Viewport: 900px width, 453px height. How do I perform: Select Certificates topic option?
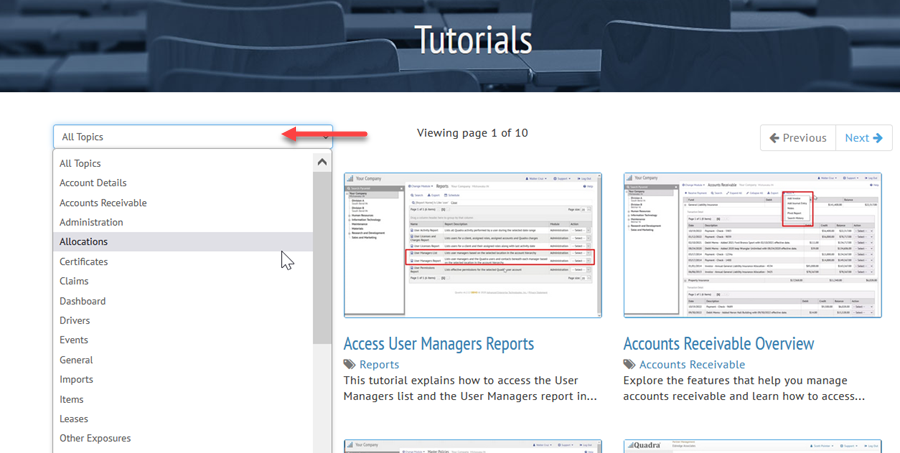click(83, 262)
